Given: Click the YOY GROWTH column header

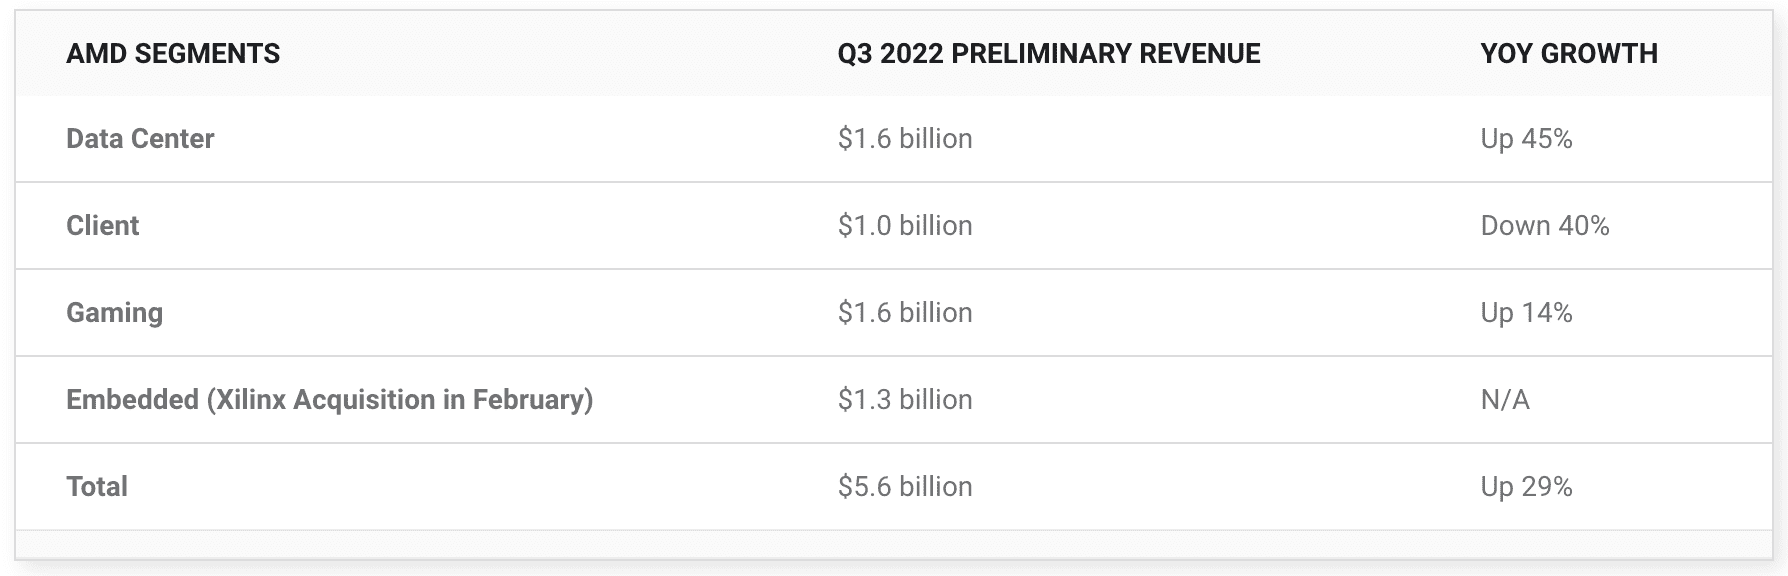Looking at the screenshot, I should coord(1568,53).
